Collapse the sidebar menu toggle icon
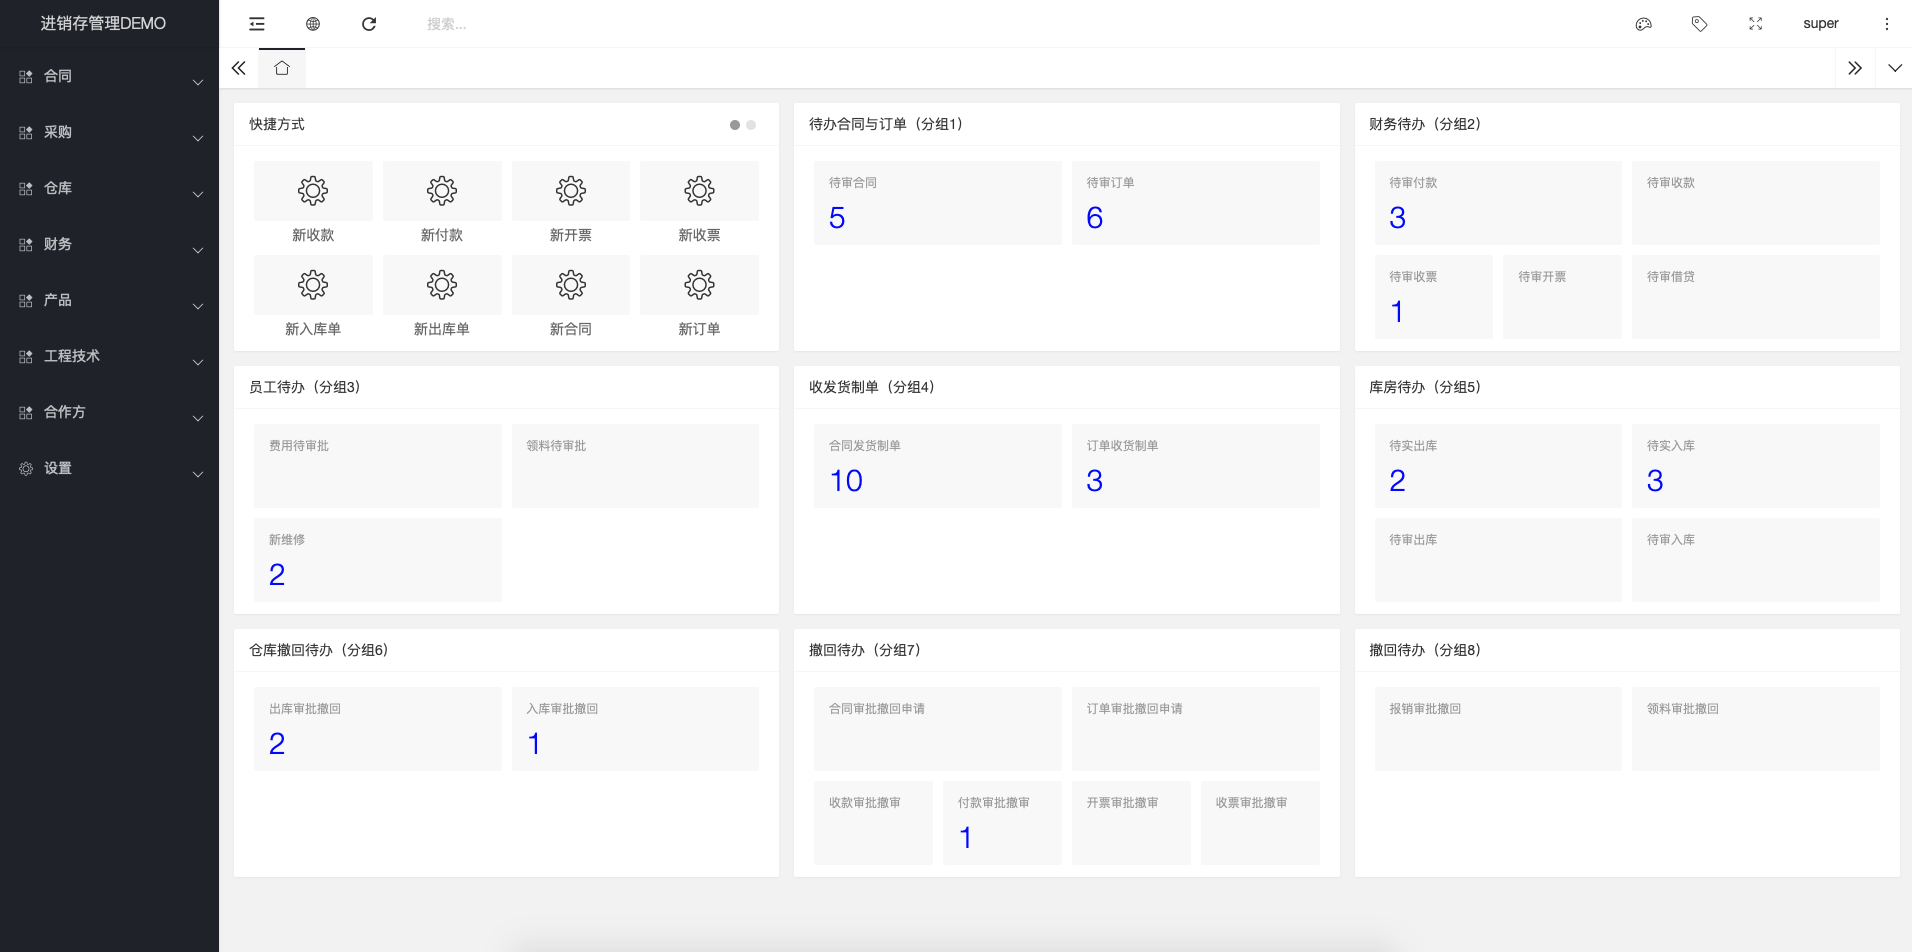Screen dimensions: 1912x952 257,24
